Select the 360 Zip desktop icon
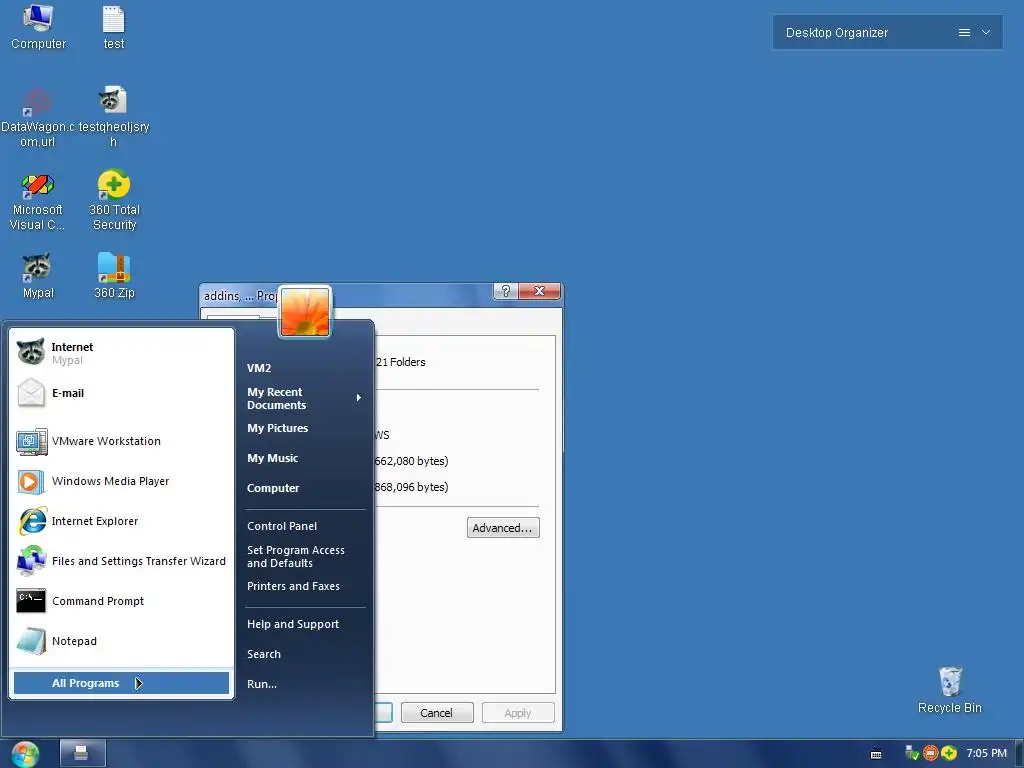 114,277
